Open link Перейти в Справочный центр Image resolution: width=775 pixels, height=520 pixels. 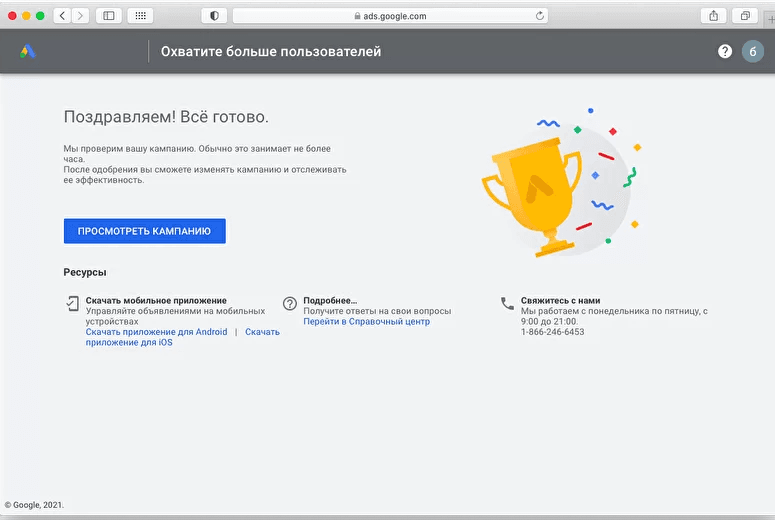[x=366, y=321]
